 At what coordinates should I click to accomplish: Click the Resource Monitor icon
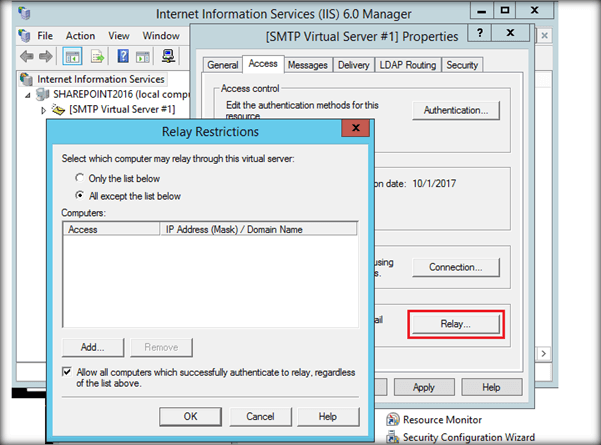click(392, 419)
